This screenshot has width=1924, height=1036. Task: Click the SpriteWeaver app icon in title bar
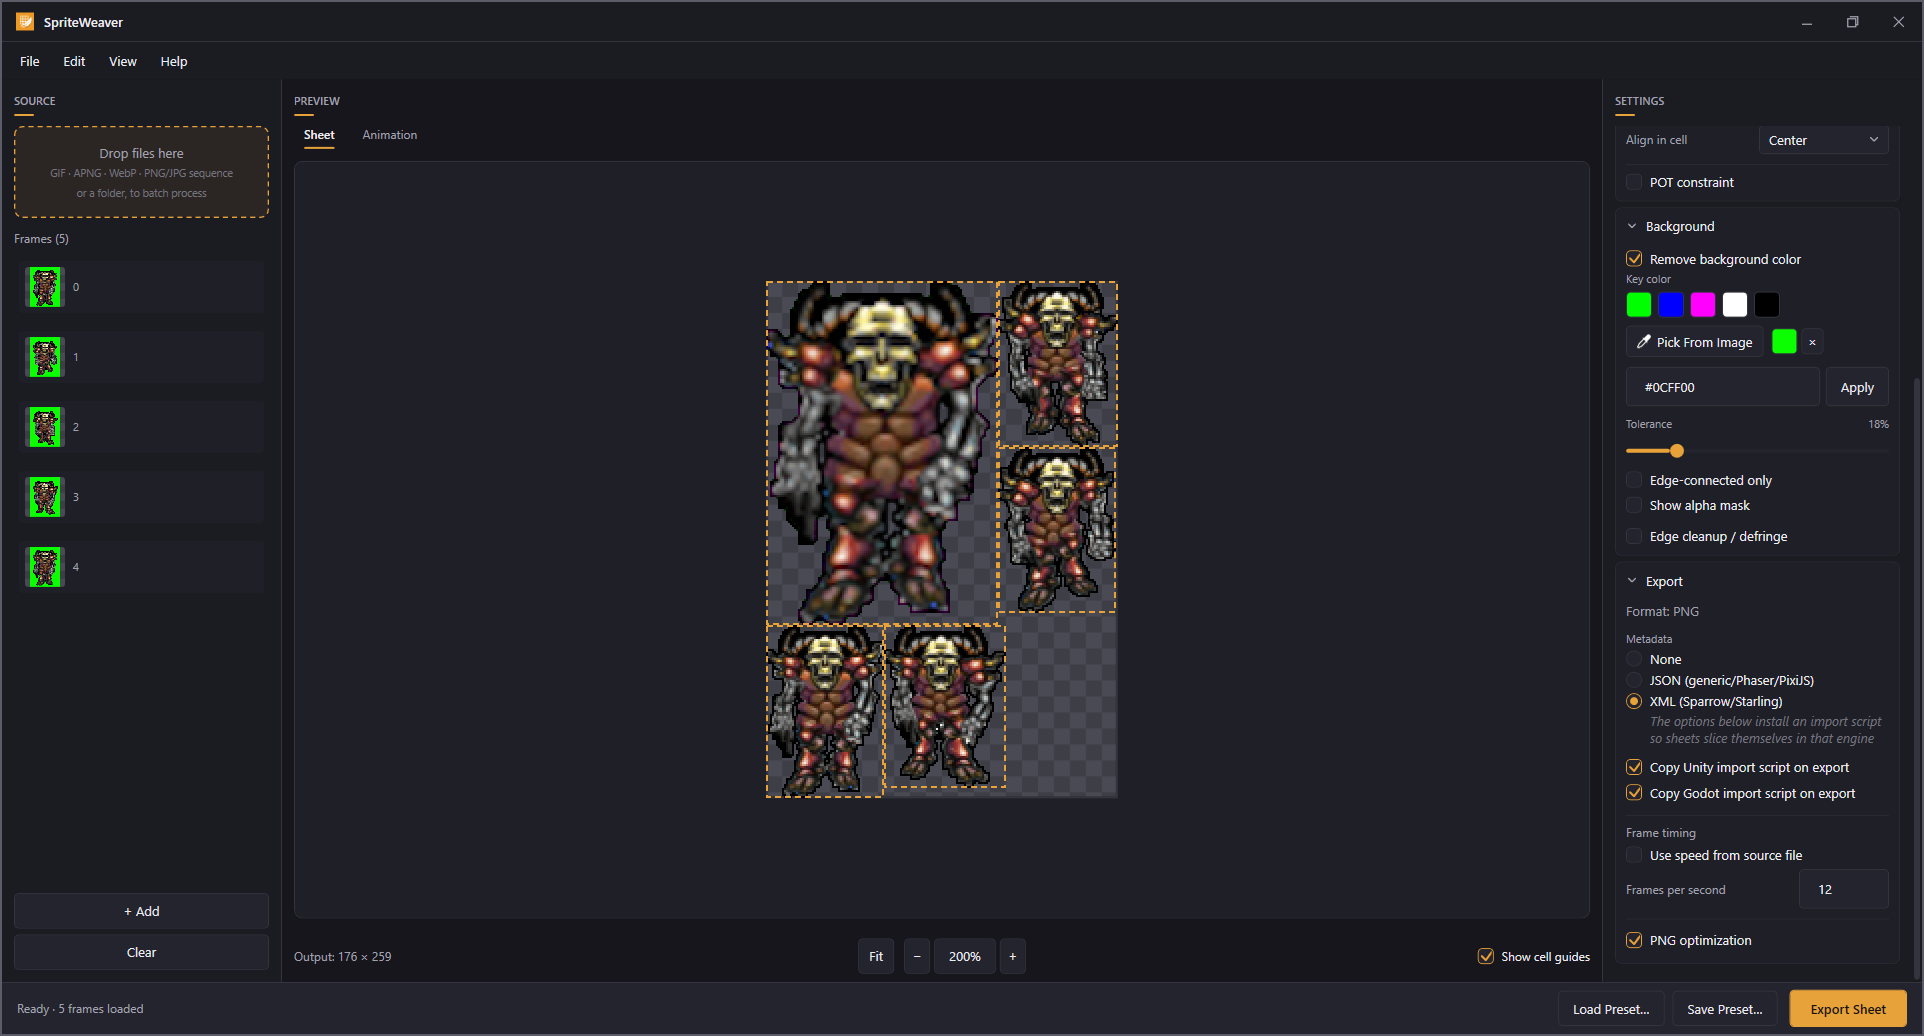[x=25, y=22]
